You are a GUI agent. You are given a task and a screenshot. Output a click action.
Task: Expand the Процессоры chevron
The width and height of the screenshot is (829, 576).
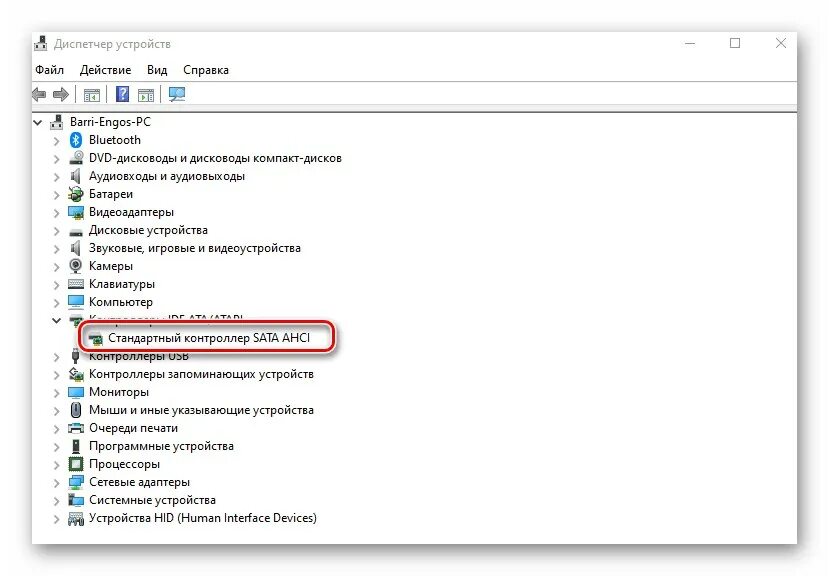point(57,464)
